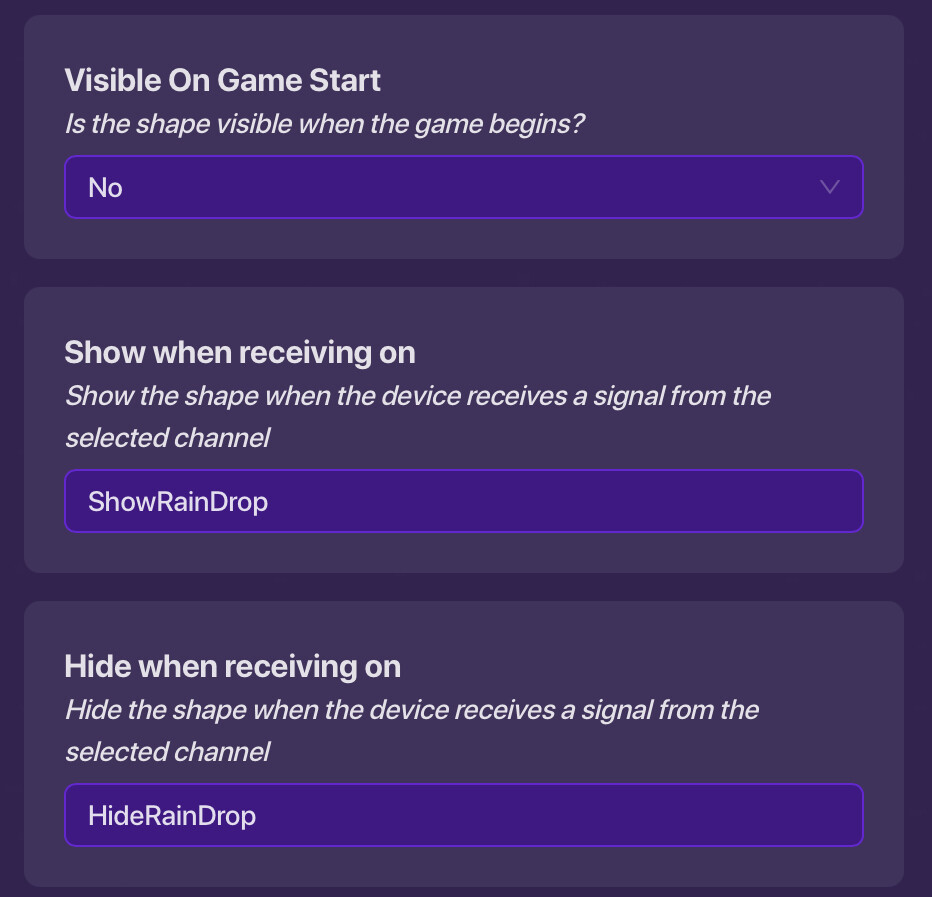Screen dimensions: 932x897
Task: Click the "Is the shape visible" description
Action: pos(324,126)
